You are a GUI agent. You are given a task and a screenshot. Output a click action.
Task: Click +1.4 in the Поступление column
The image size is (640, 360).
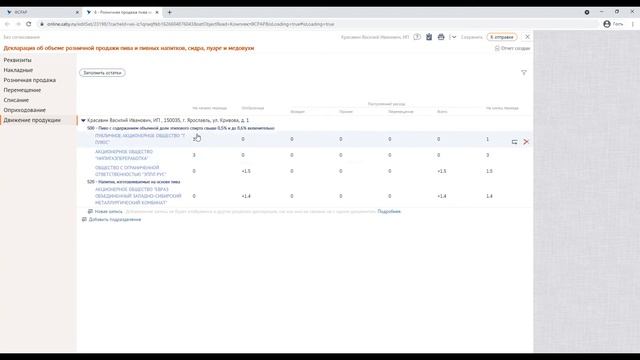tap(246, 196)
